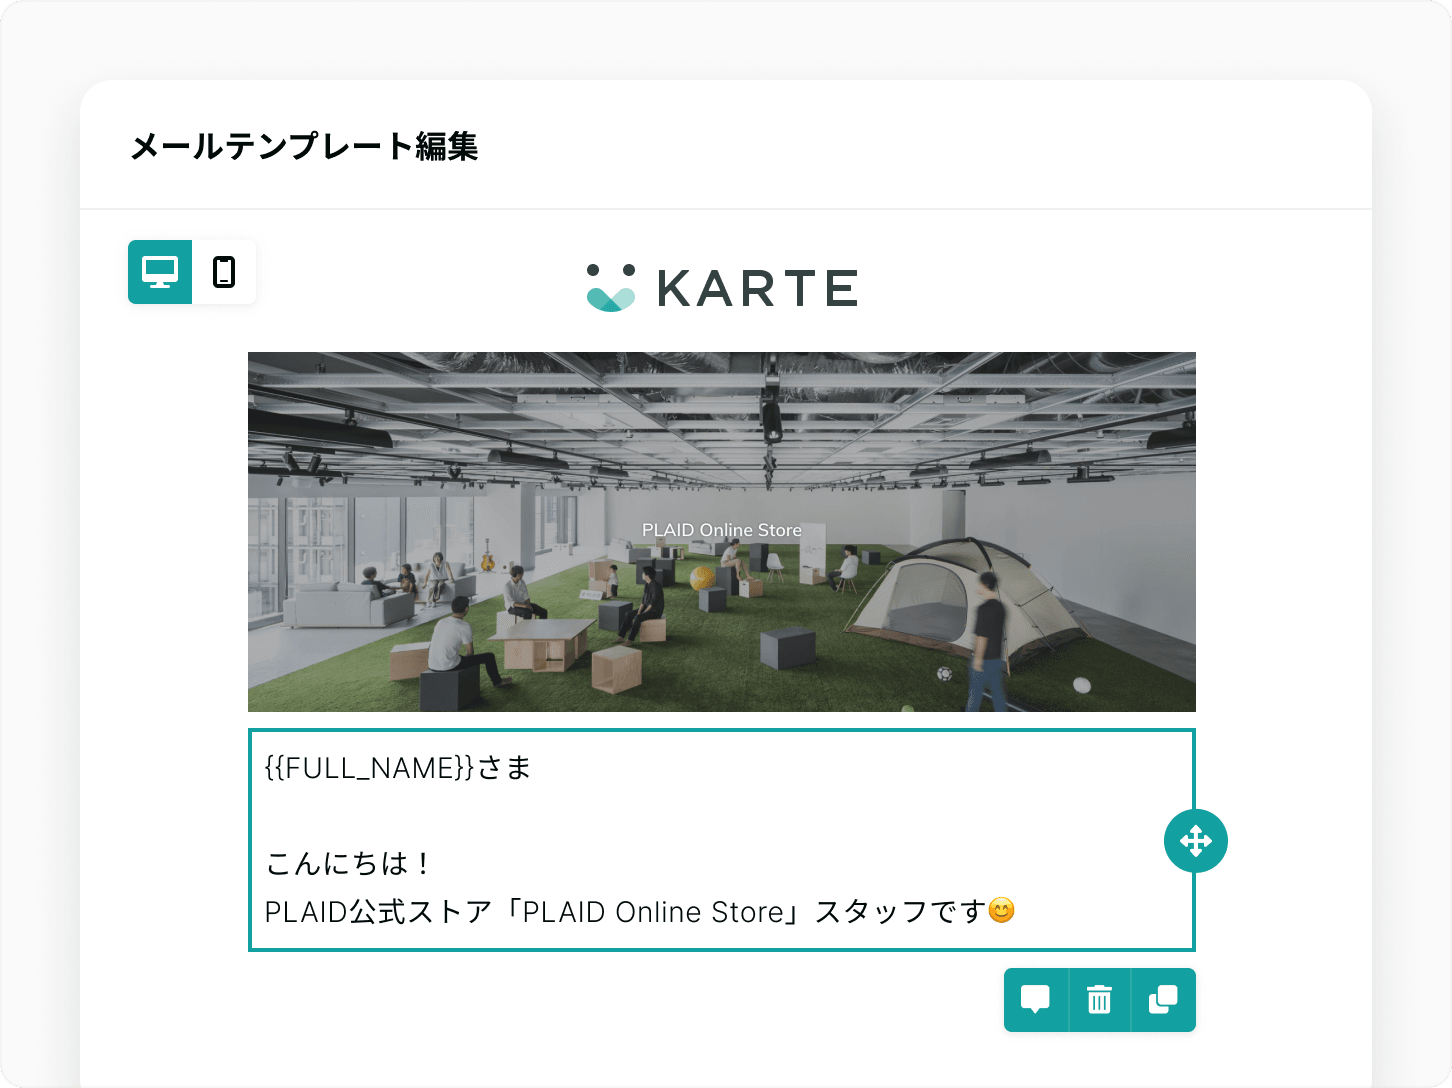Switch to desktop preview mode
Screen dimensions: 1452x1088
[x=160, y=272]
